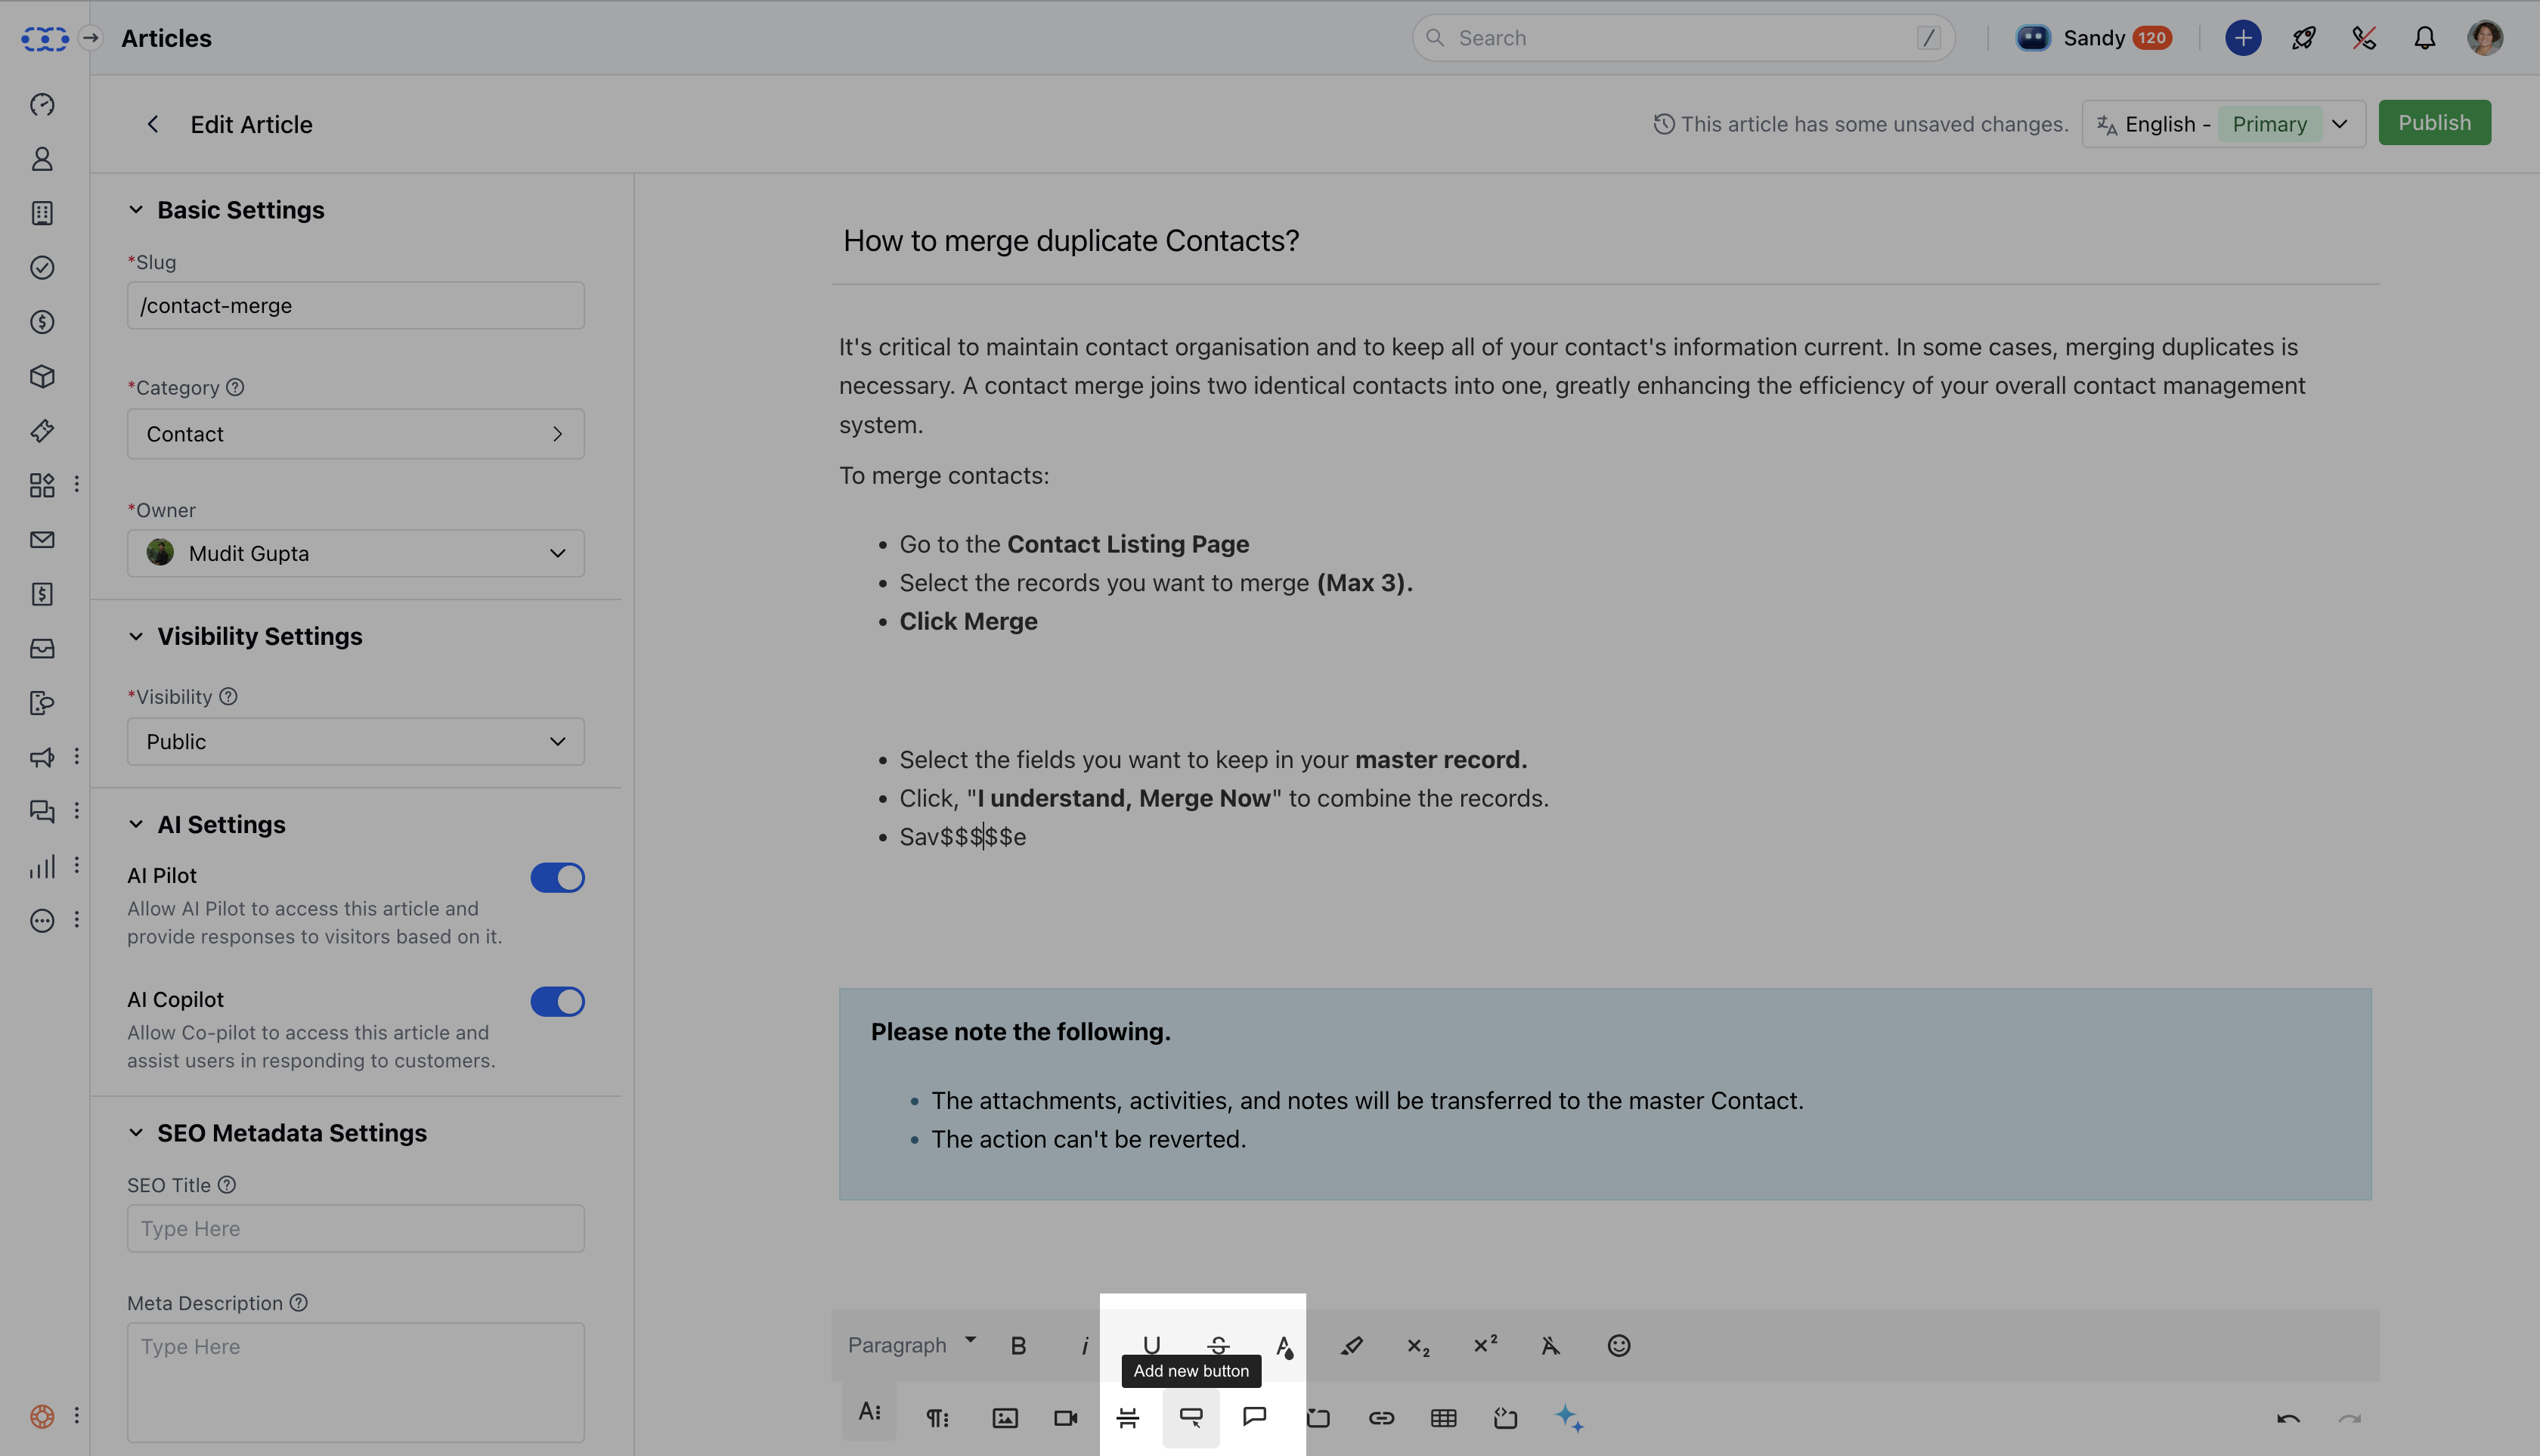Image resolution: width=2540 pixels, height=1456 pixels.
Task: Open the Visibility dropdown set to Public
Action: point(355,741)
